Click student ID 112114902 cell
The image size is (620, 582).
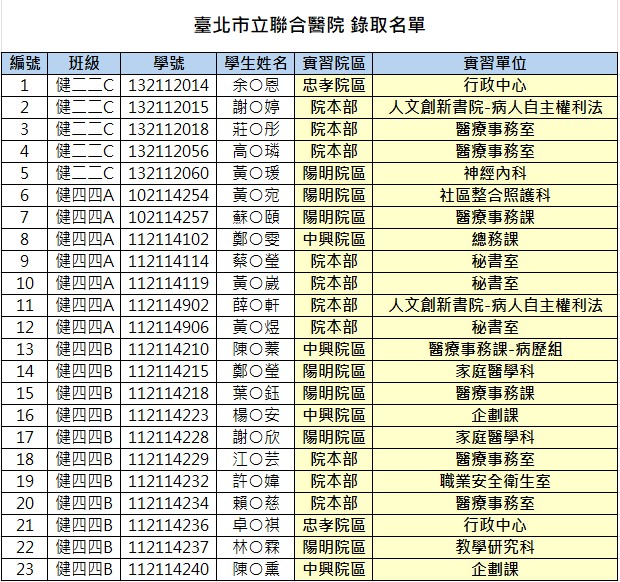[169, 305]
